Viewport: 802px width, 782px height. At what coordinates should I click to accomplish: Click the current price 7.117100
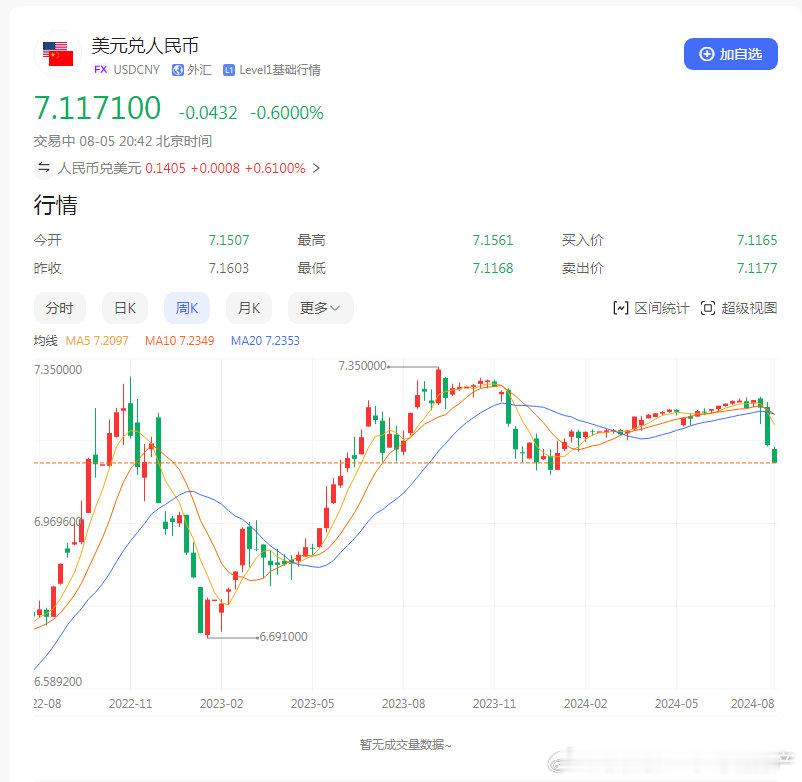pos(98,108)
